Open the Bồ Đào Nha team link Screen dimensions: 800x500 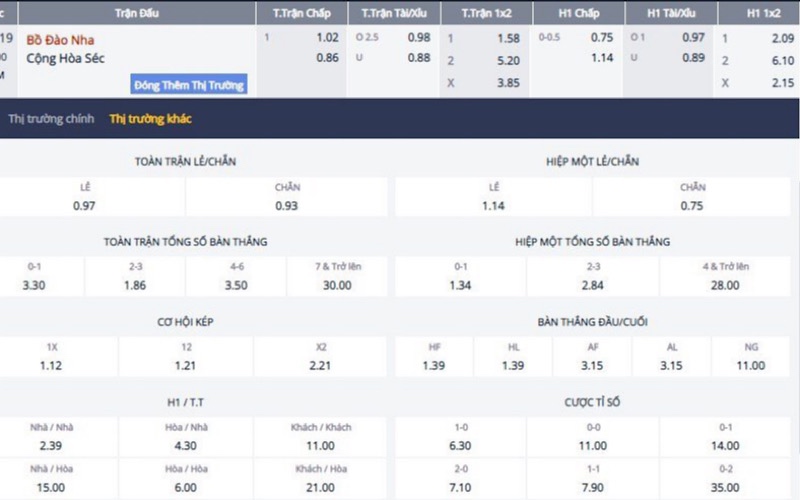60,40
